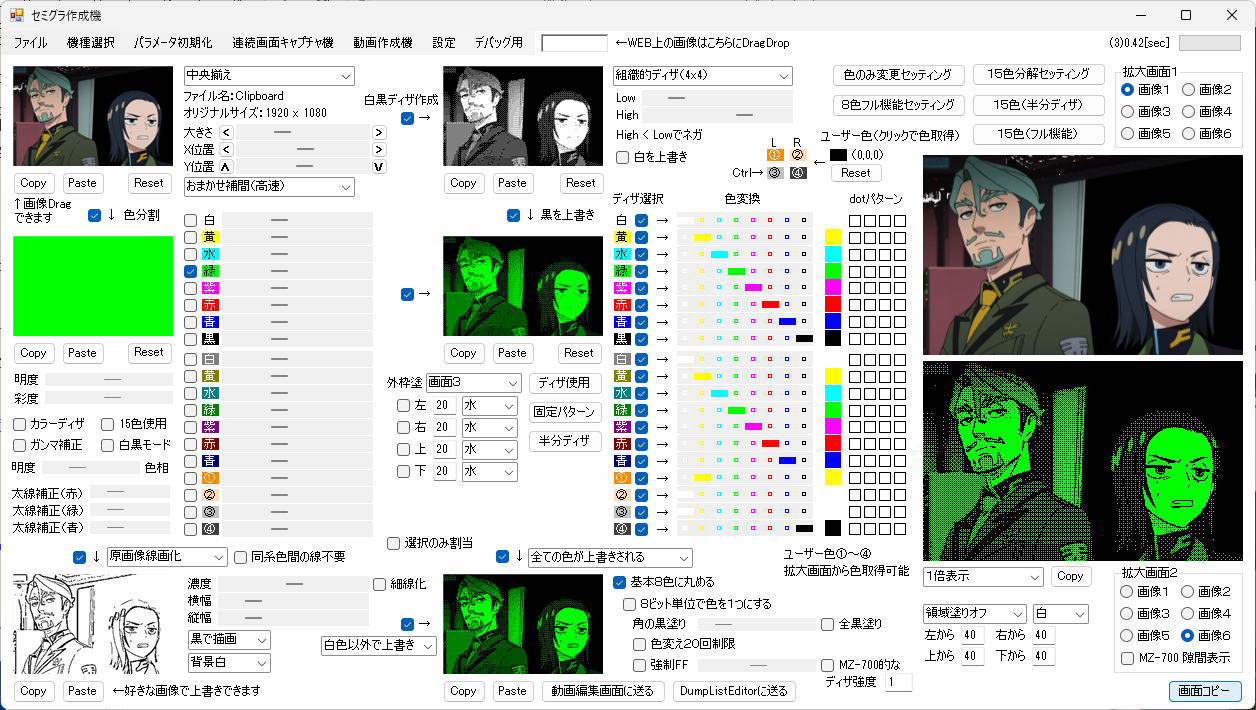1256x710 pixels.
Task: Open the 設定 menu
Action: pyautogui.click(x=444, y=43)
